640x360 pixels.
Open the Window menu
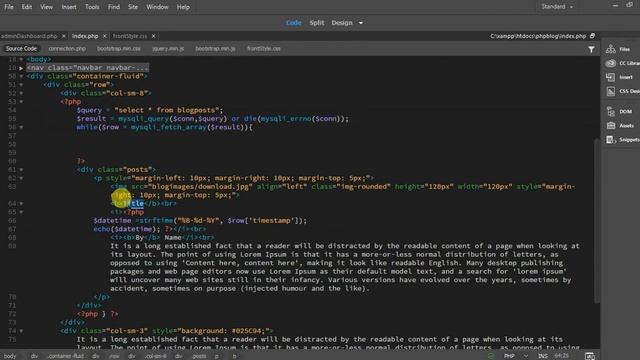(x=157, y=7)
